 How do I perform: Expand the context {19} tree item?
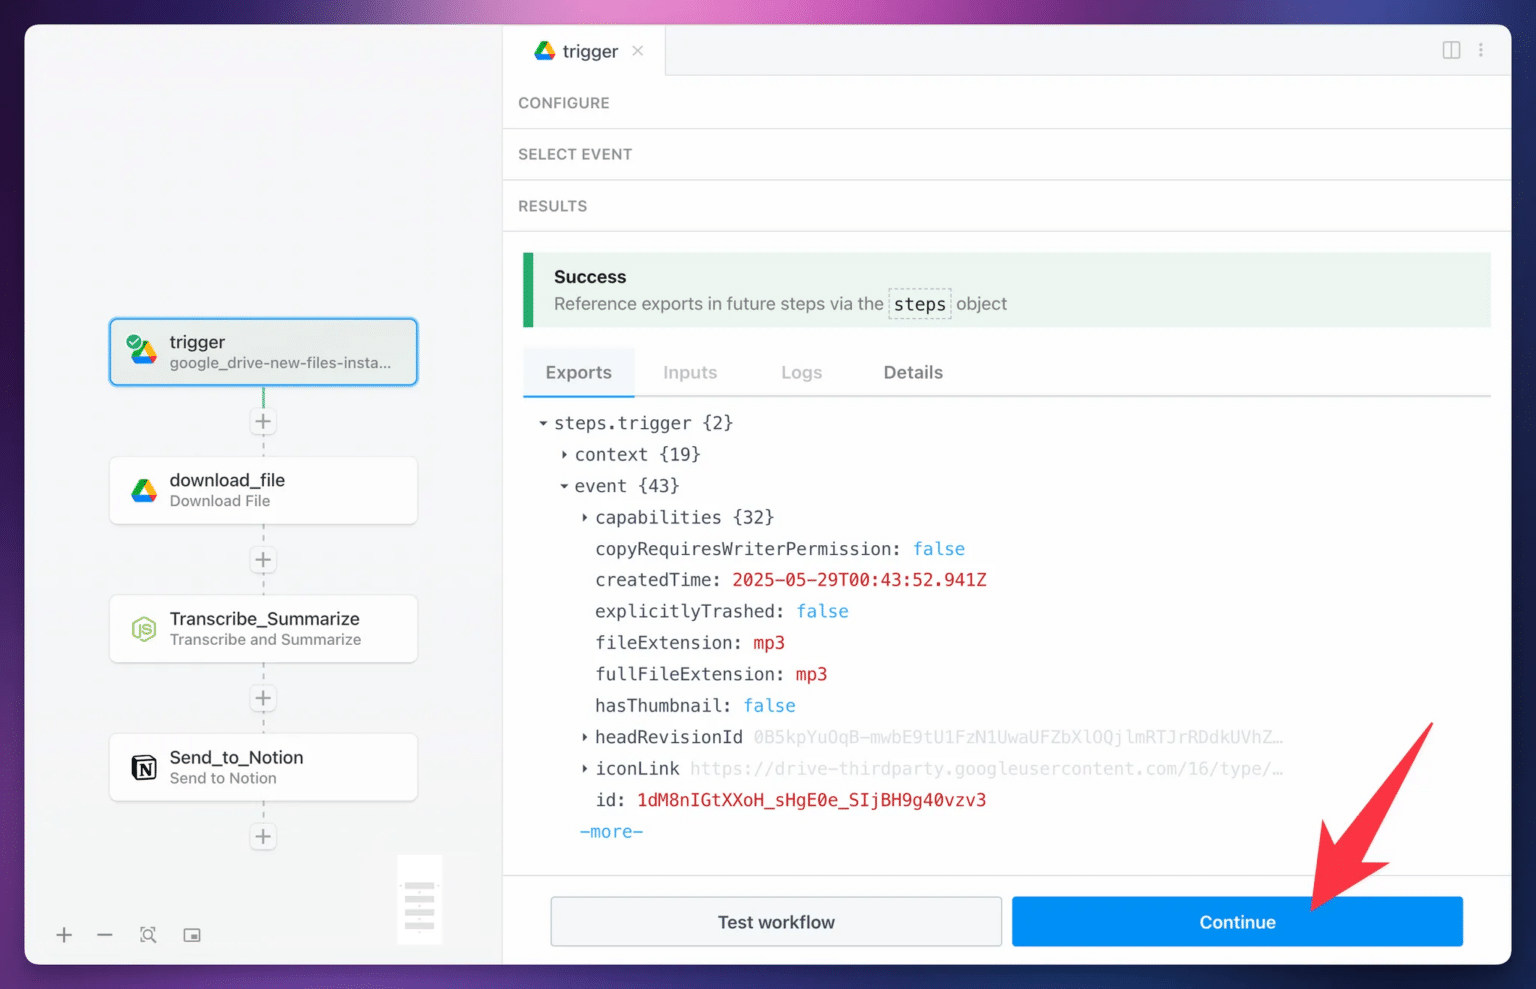565,454
